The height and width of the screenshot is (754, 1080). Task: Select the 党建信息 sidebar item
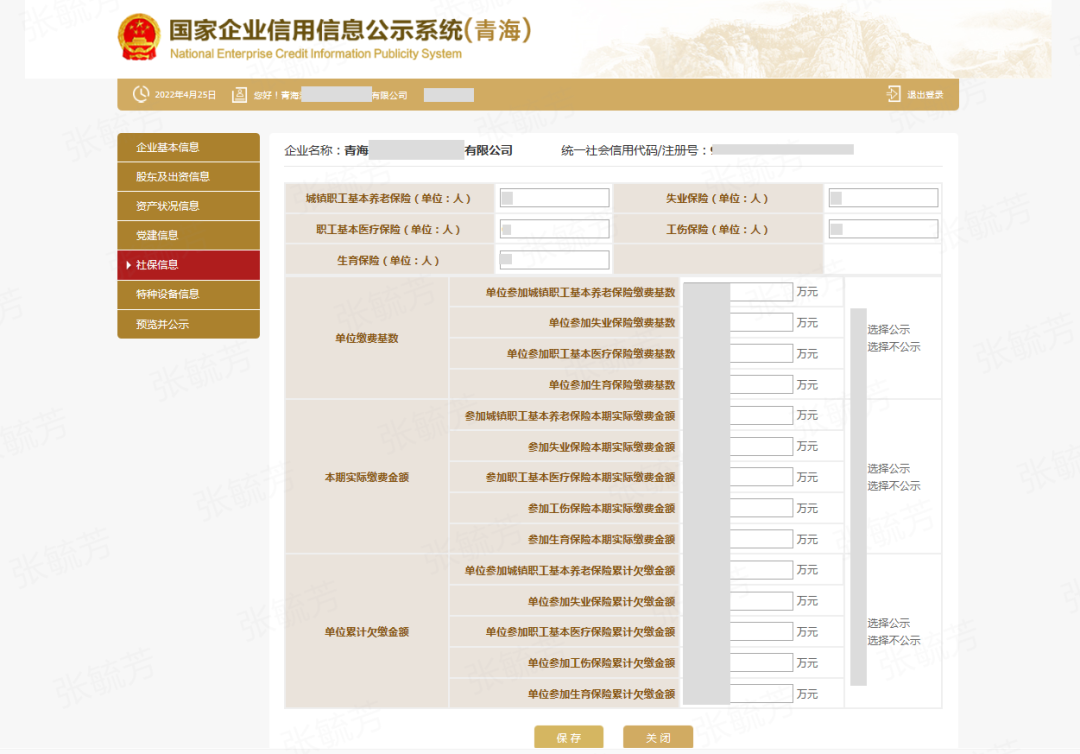point(189,235)
